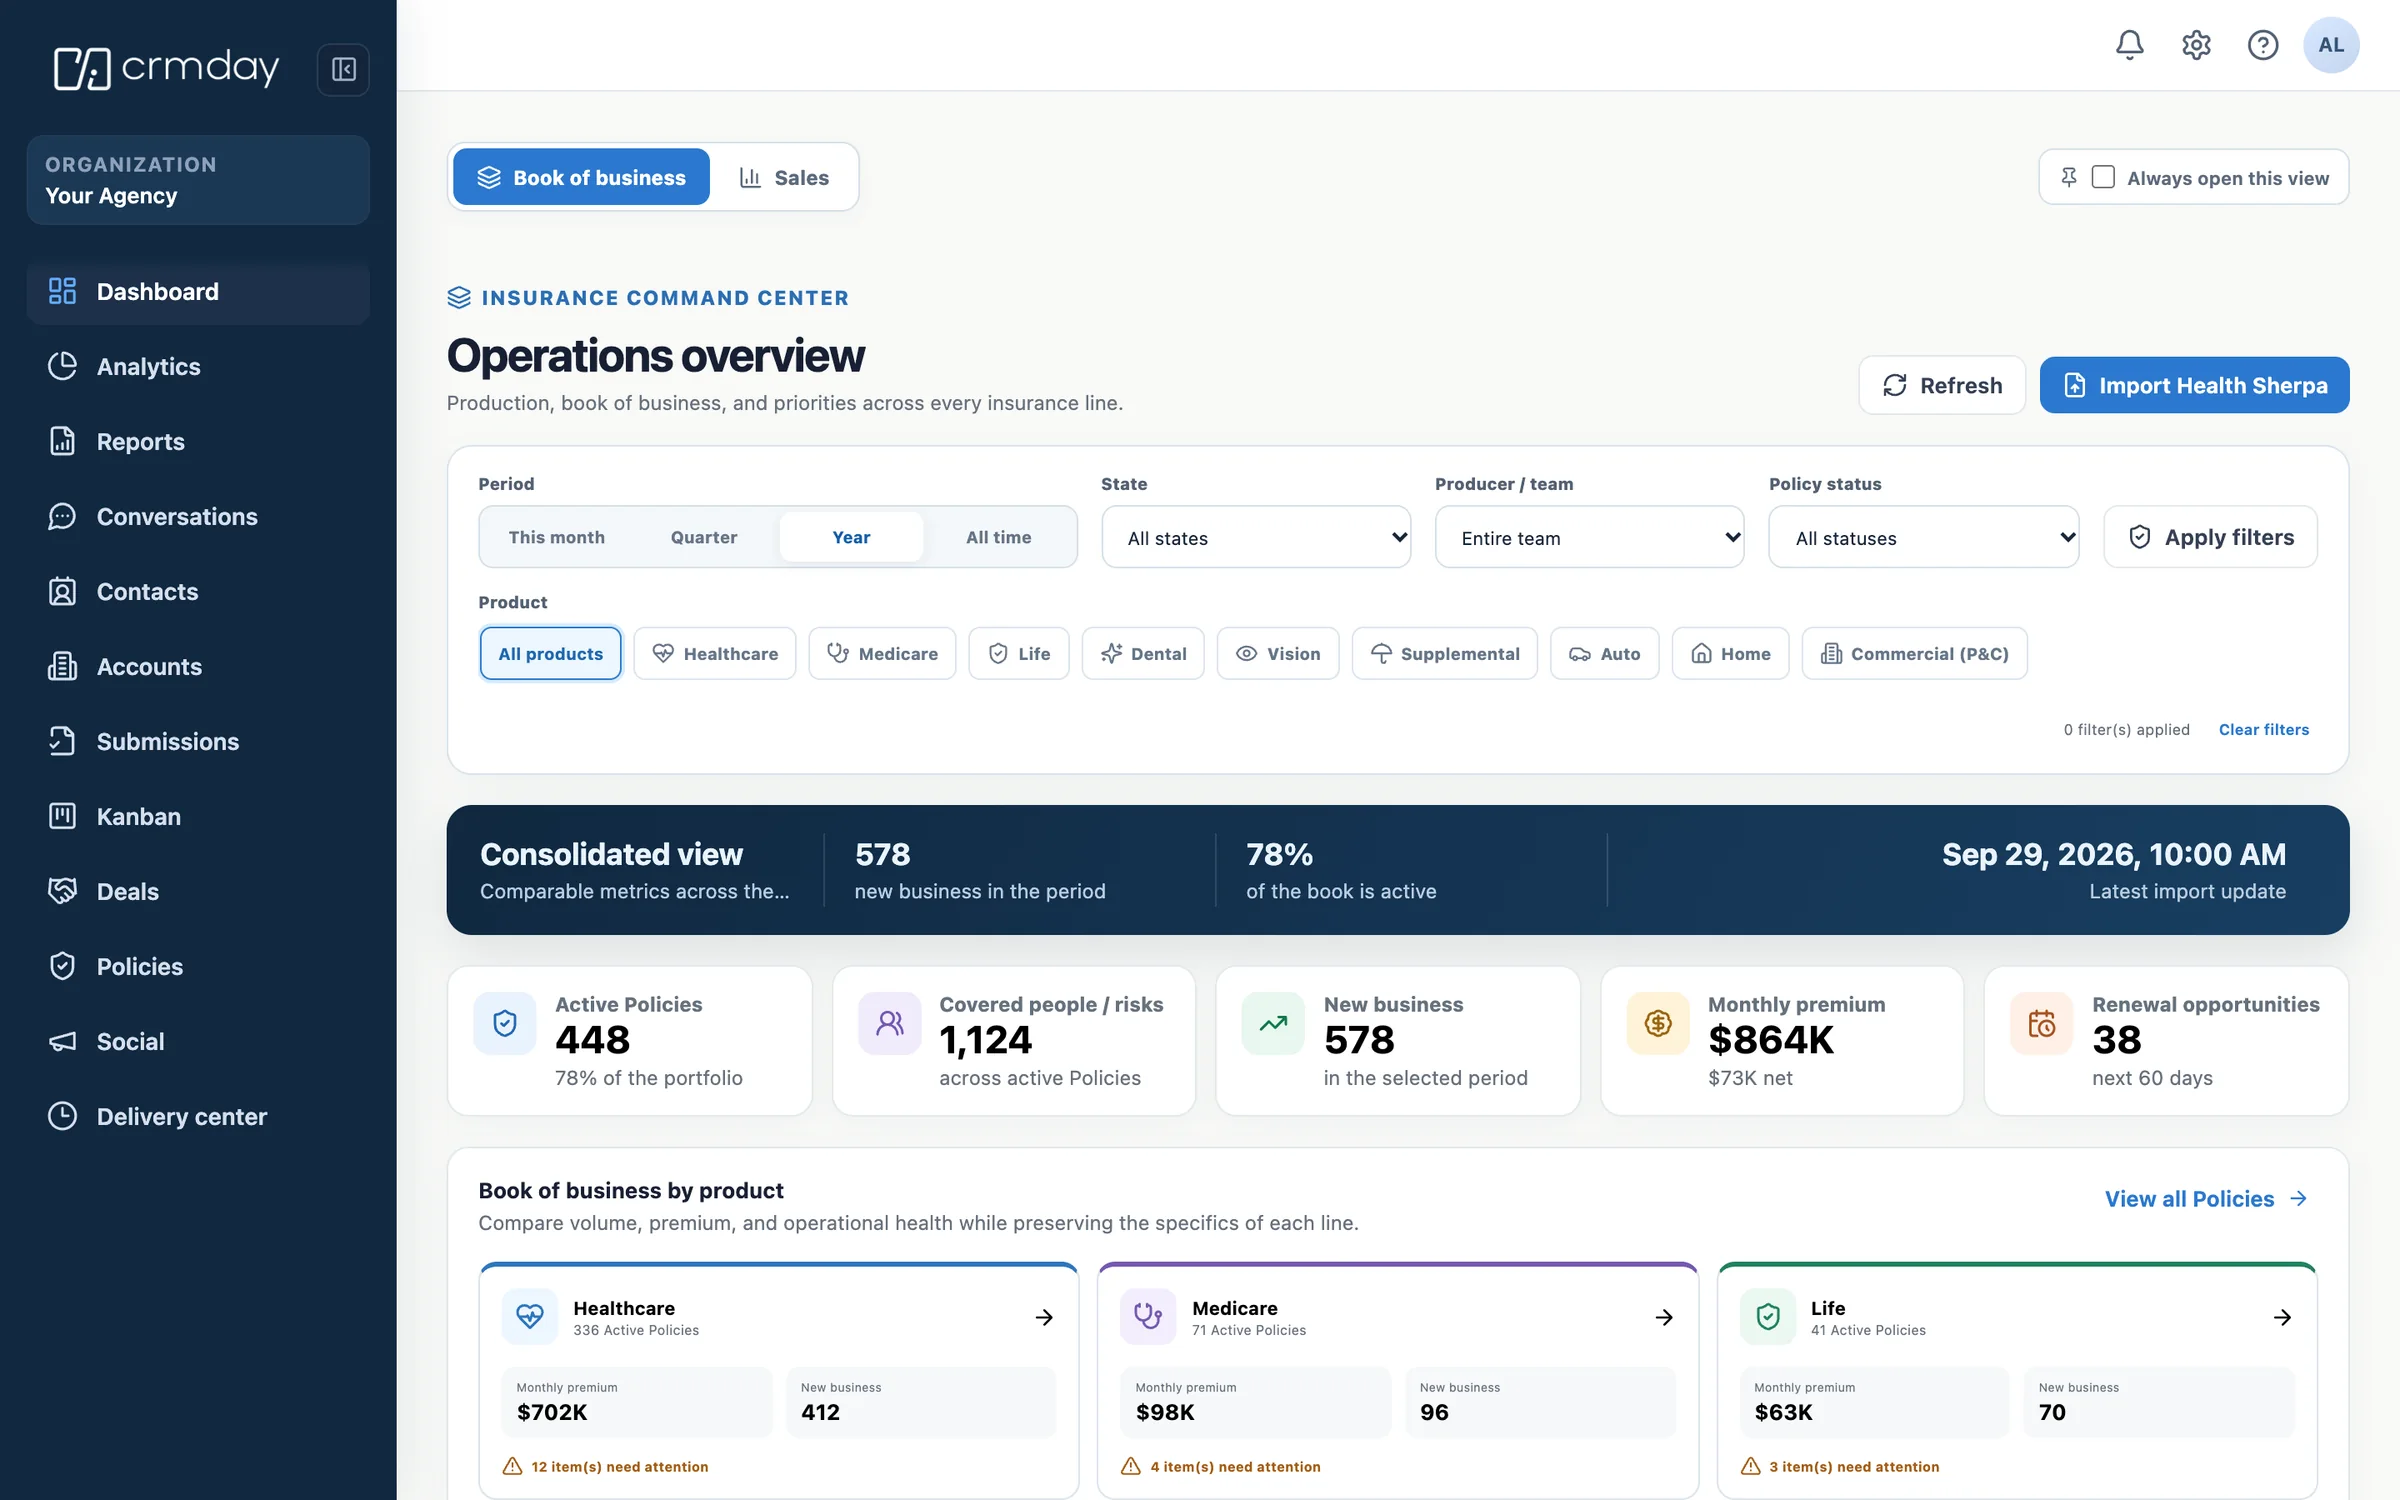Click the Covered people icon

coord(889,1023)
